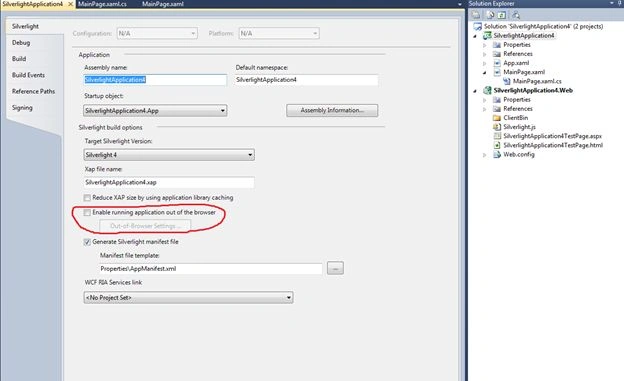This screenshot has height=381, width=624.
Task: Click the Refresh icon in Solution Explorer
Action: [502, 15]
